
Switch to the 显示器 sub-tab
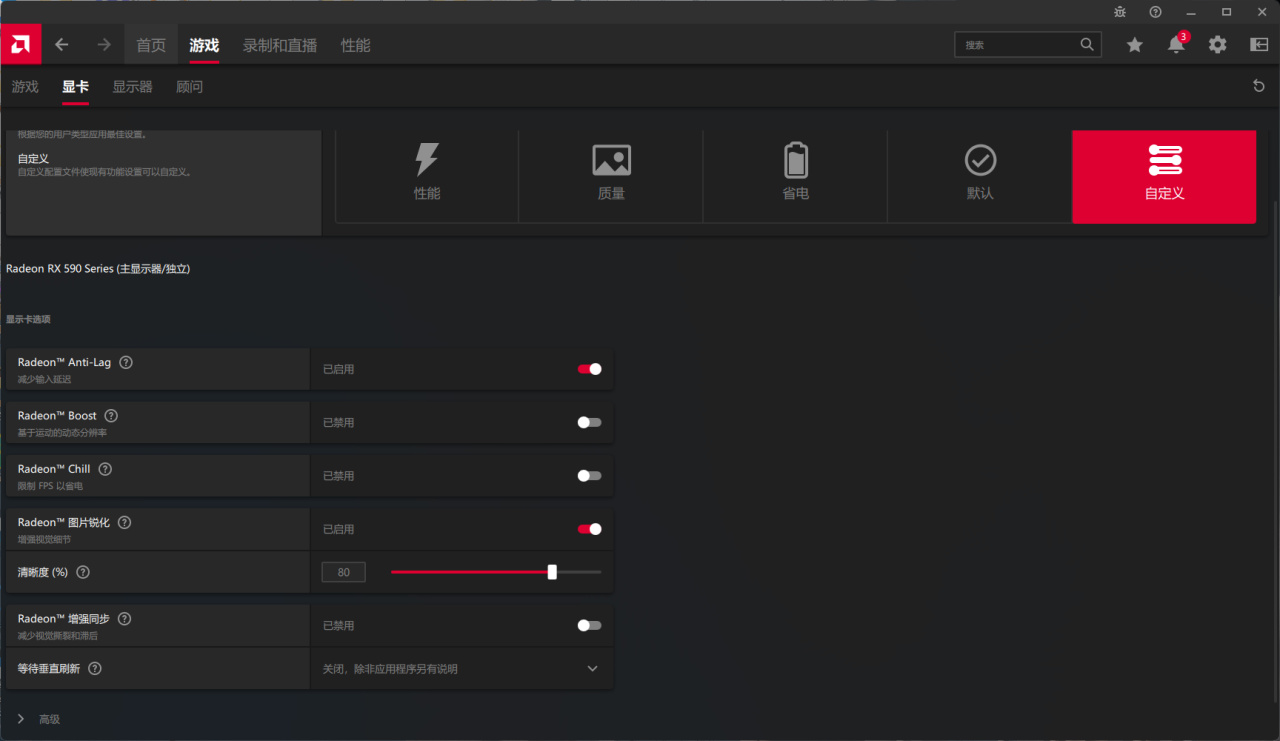click(x=132, y=87)
